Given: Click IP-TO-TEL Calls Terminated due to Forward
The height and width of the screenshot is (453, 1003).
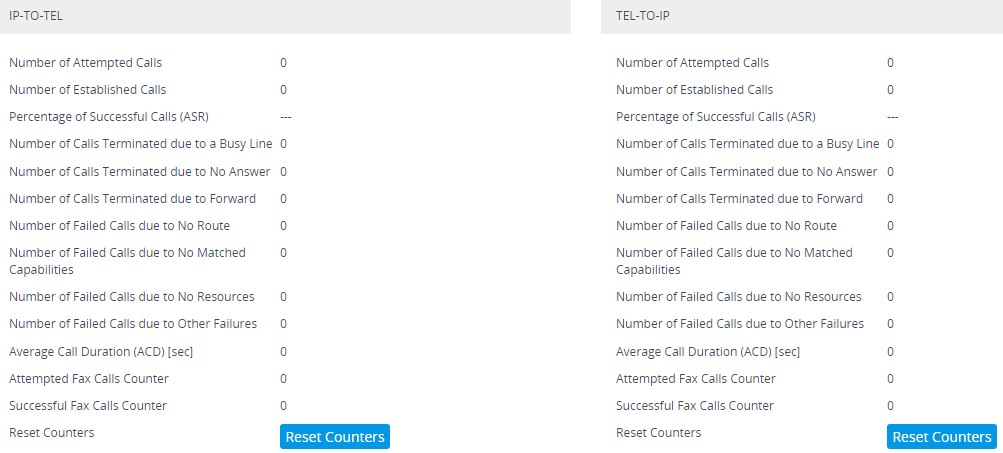Looking at the screenshot, I should (132, 198).
